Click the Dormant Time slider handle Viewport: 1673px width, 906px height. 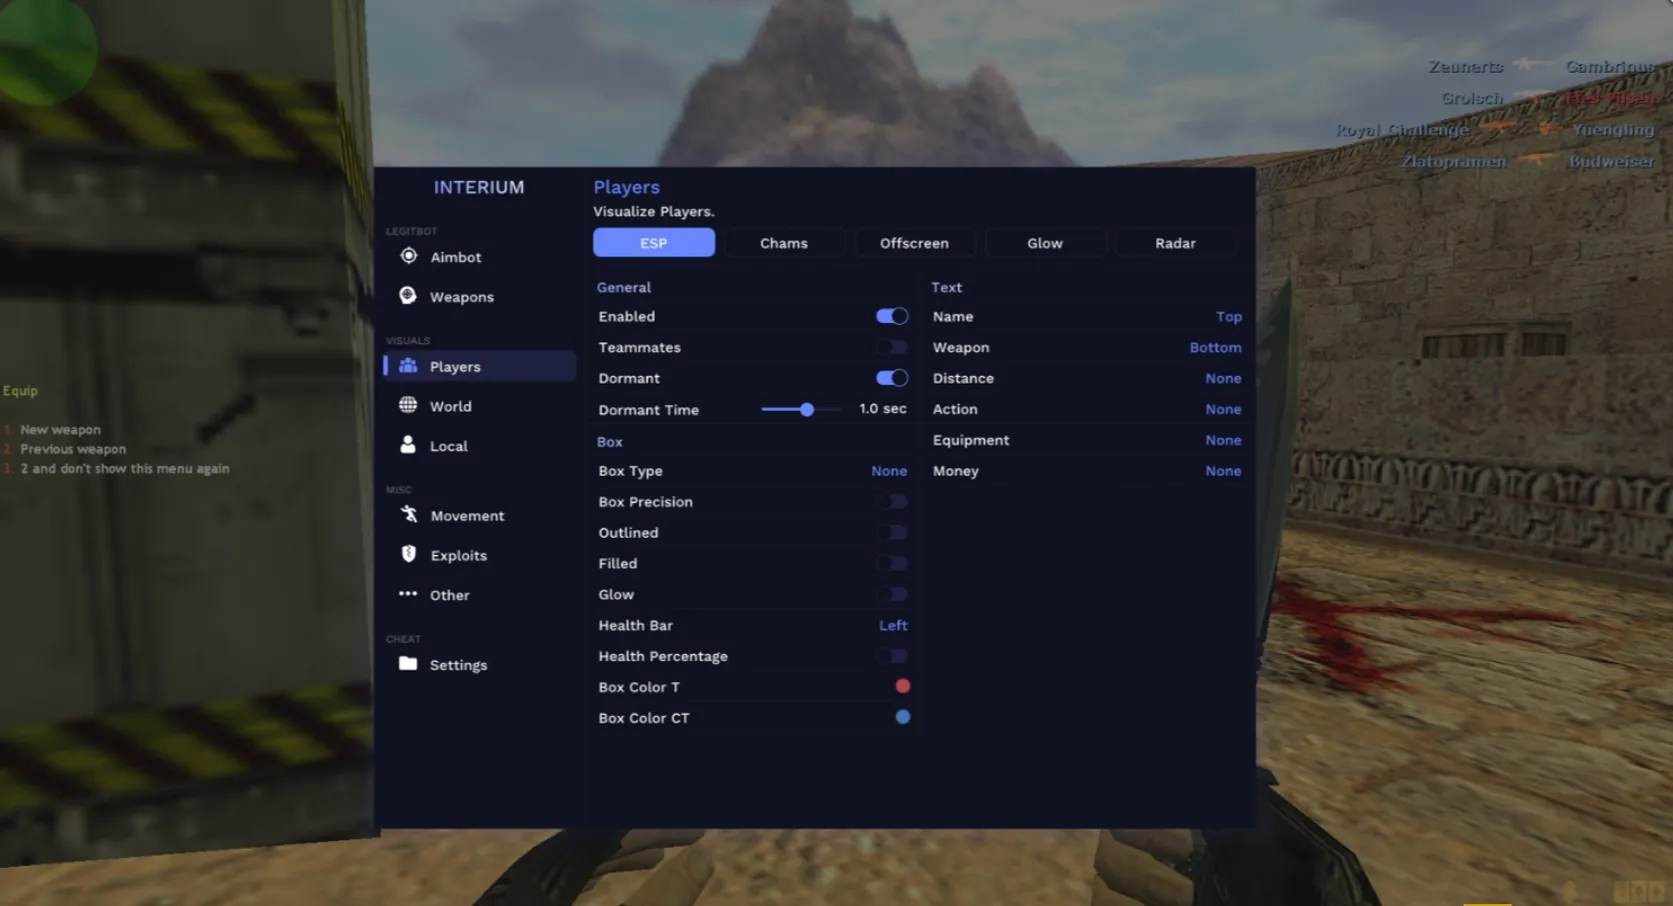806,409
